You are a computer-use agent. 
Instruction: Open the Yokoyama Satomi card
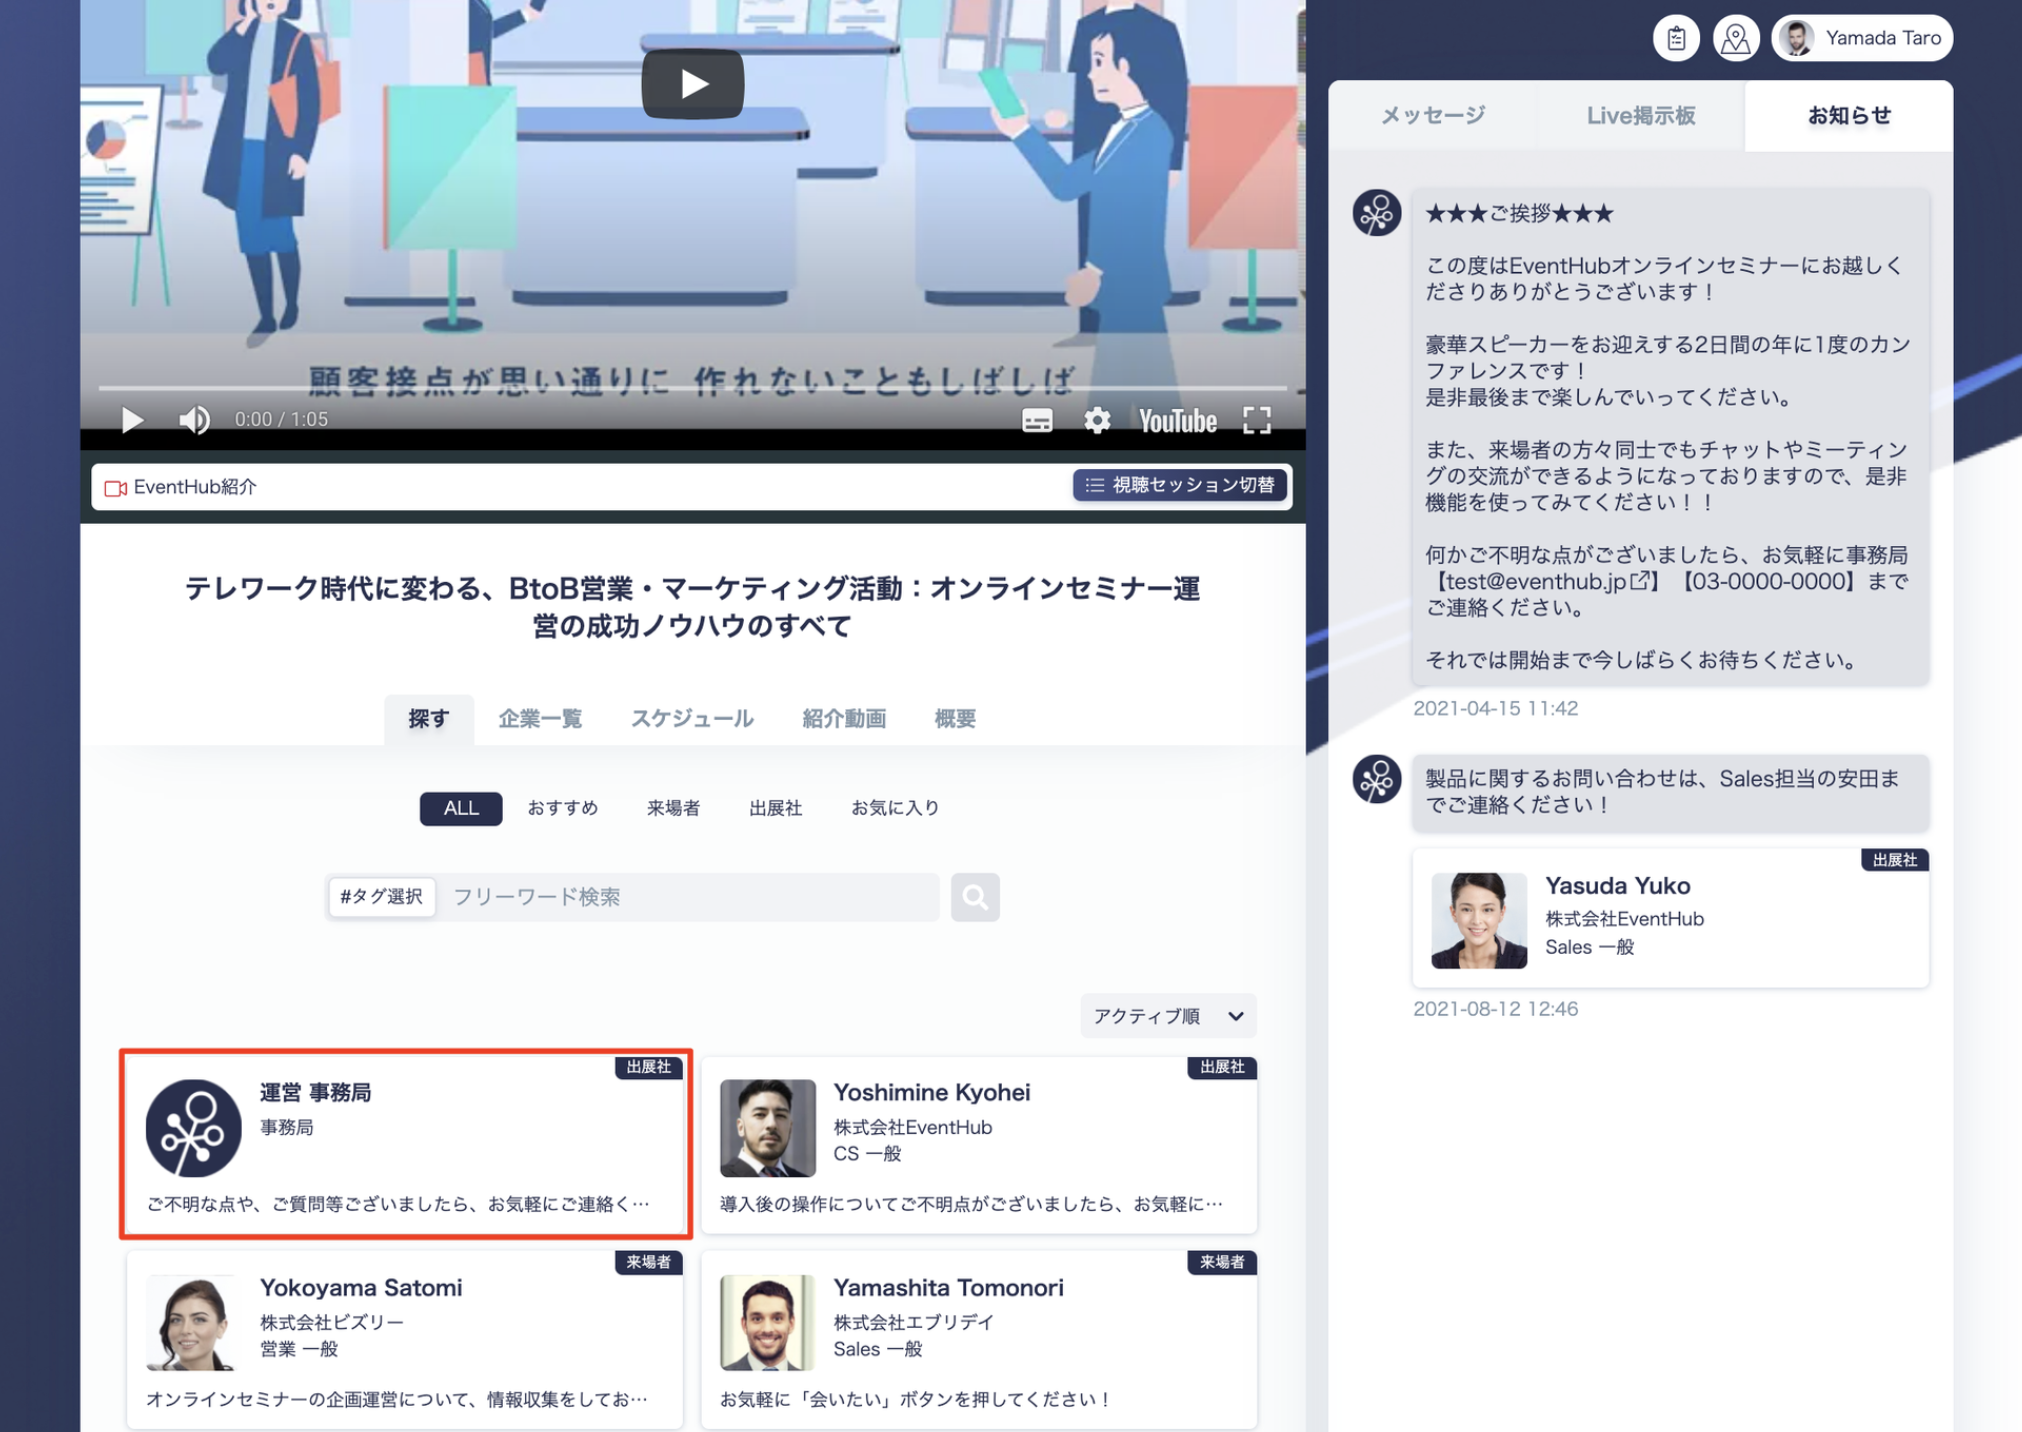(x=405, y=1339)
